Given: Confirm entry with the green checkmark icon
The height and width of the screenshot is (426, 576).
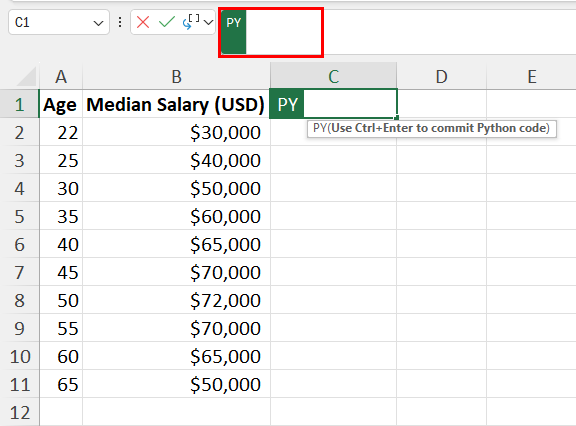Looking at the screenshot, I should [167, 22].
